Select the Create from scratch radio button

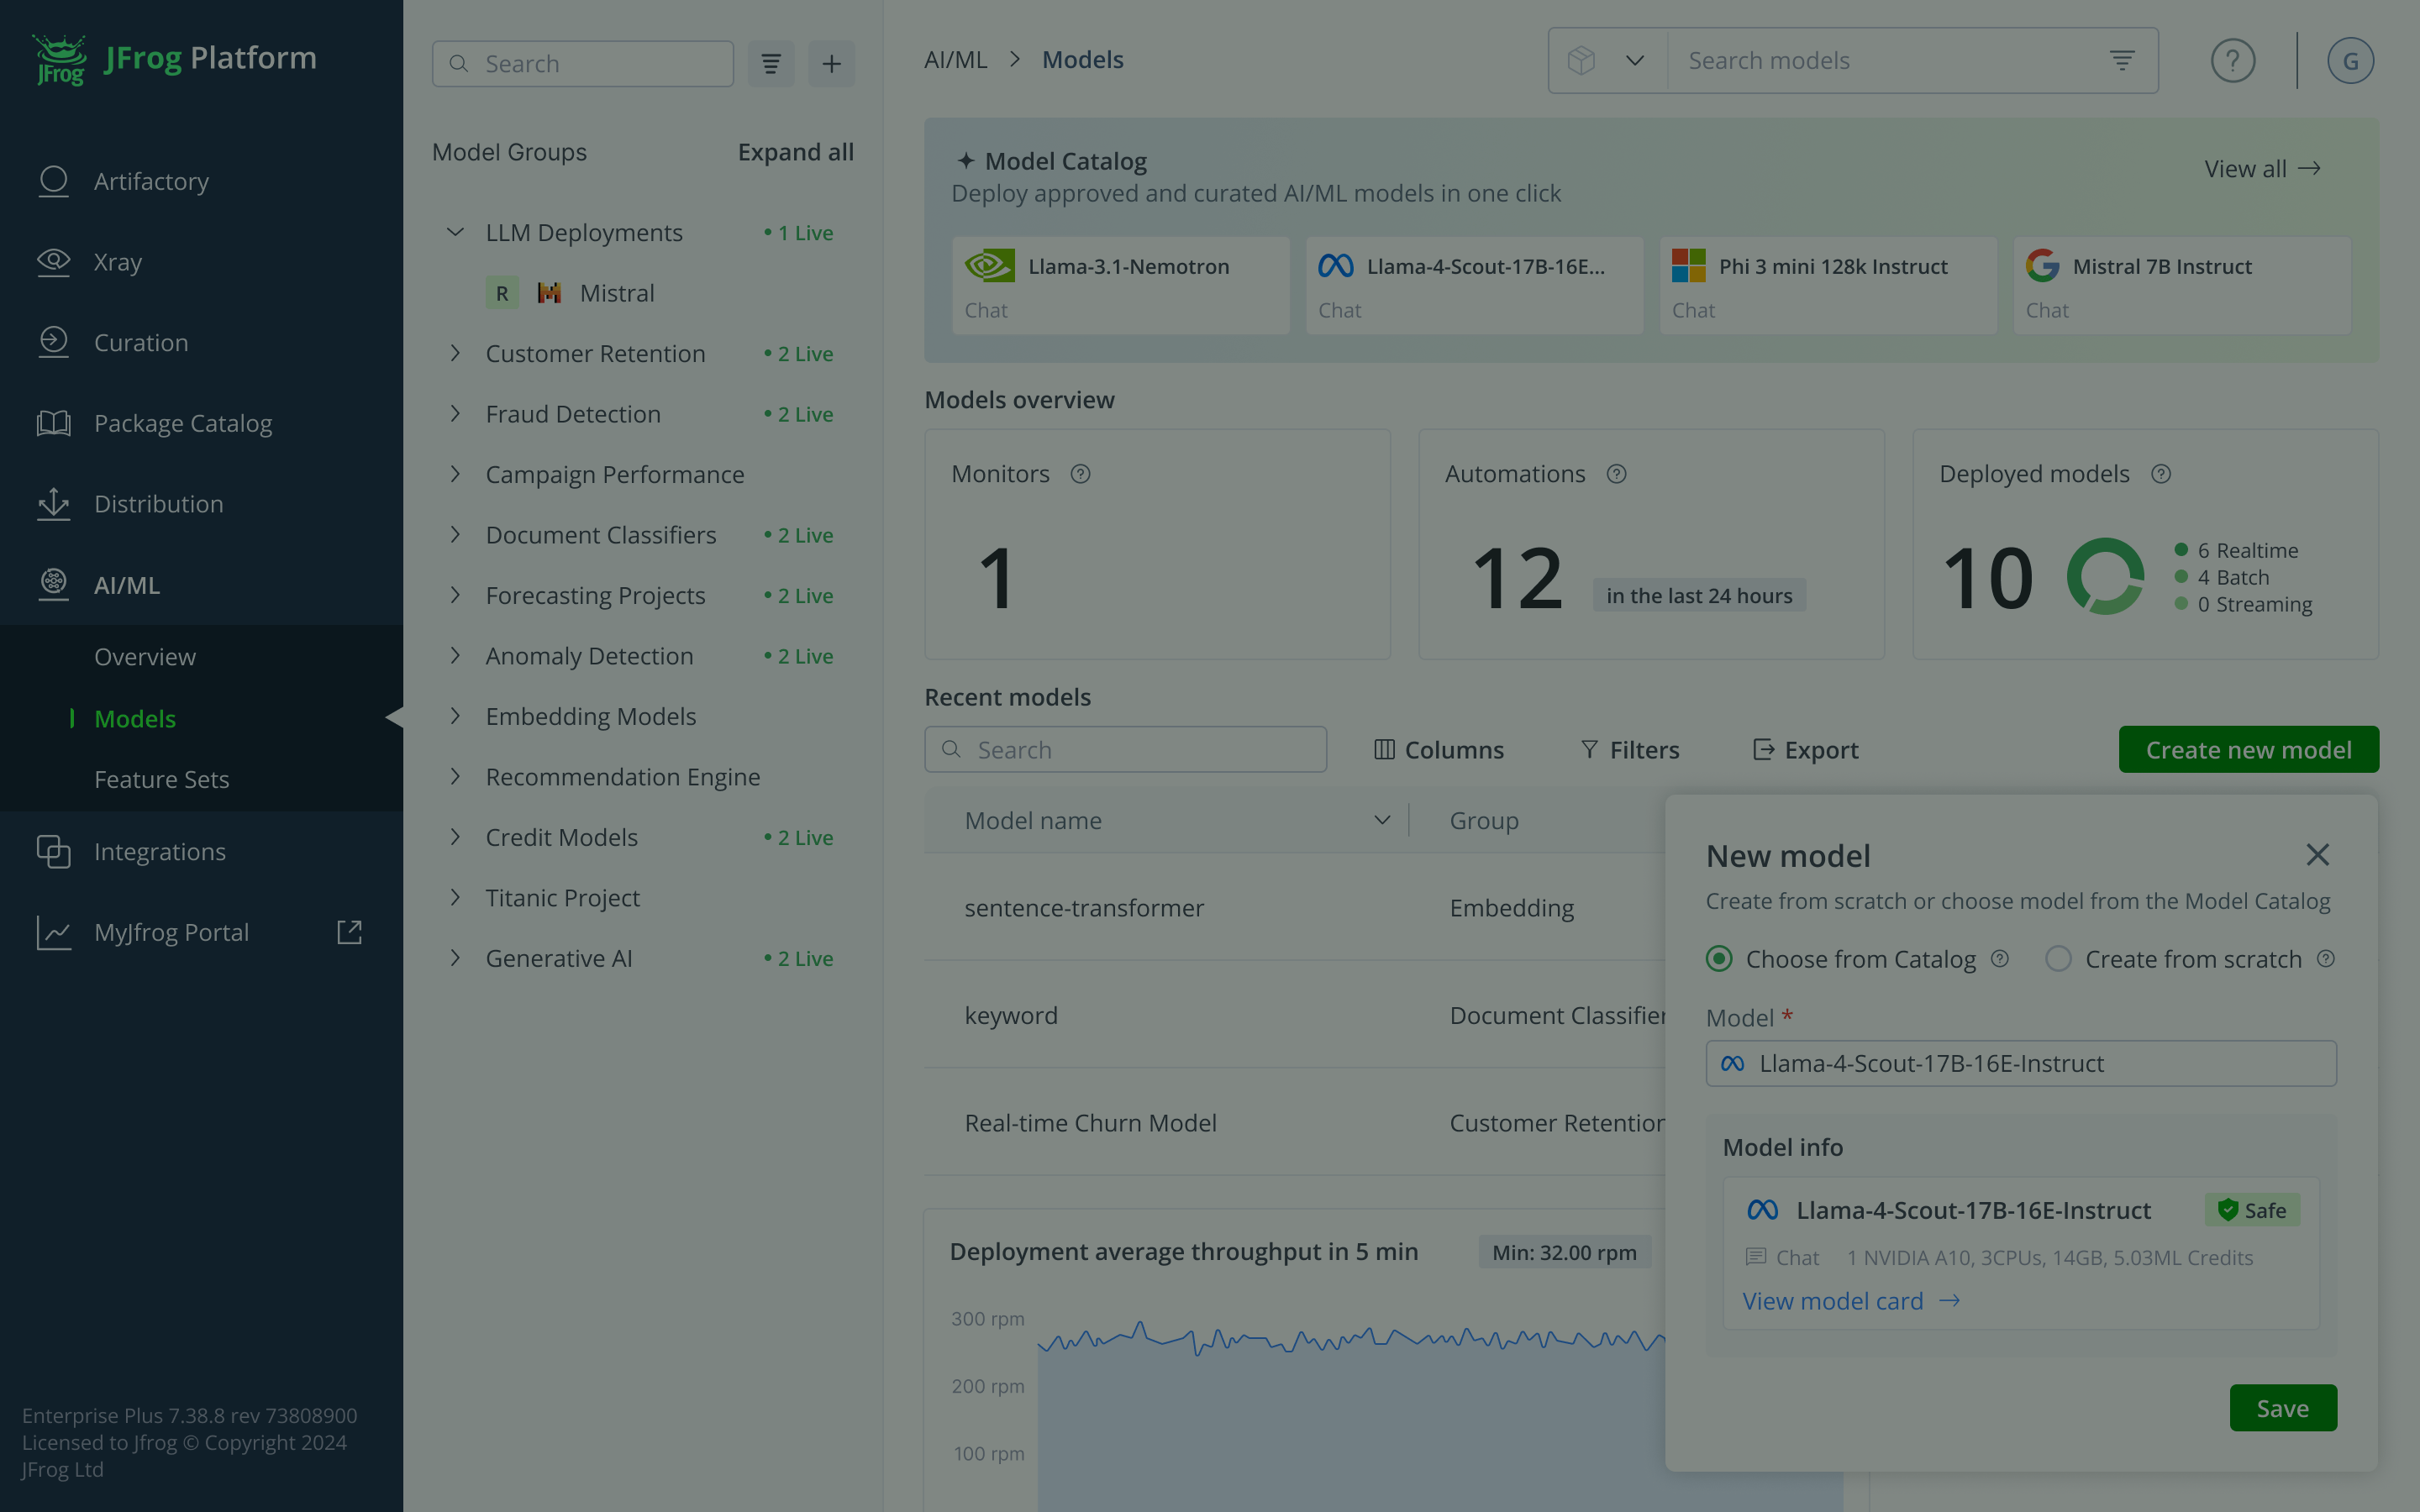2058,959
